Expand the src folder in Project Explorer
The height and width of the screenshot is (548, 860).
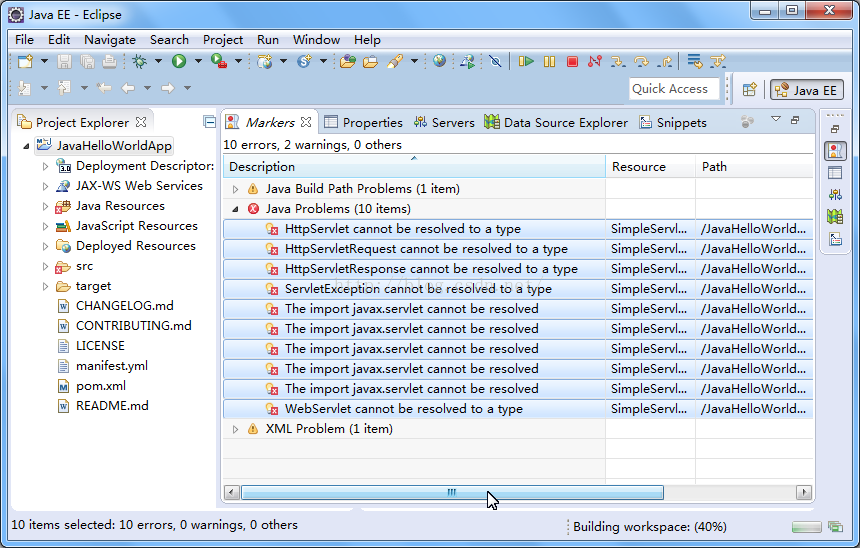coord(45,266)
